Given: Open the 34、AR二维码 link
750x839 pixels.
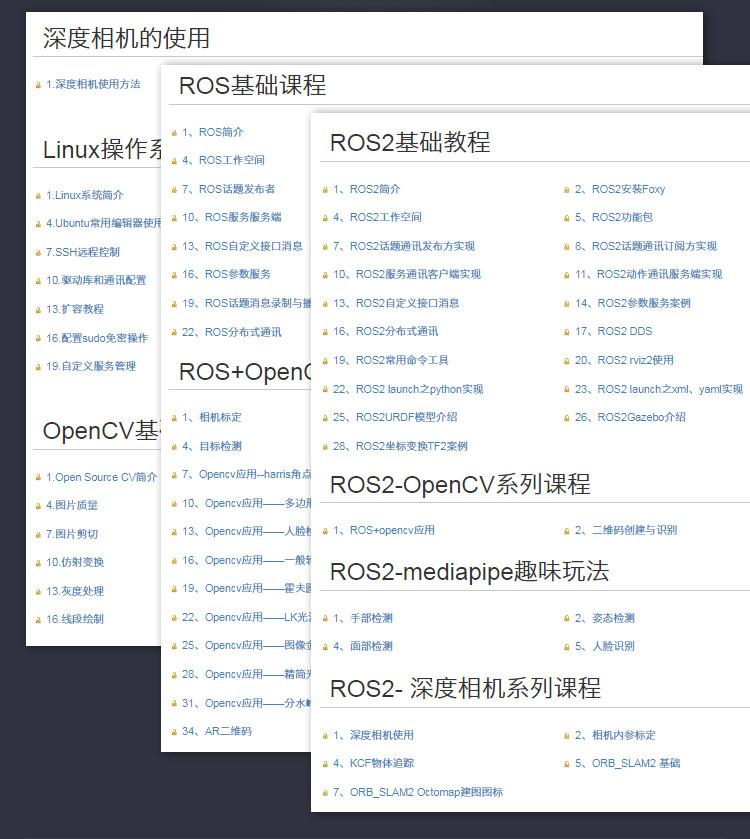Looking at the screenshot, I should click(217, 731).
